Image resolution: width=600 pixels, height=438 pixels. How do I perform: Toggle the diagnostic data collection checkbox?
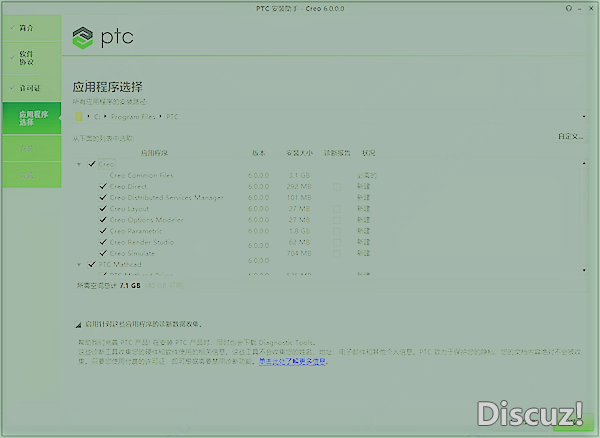pos(78,325)
